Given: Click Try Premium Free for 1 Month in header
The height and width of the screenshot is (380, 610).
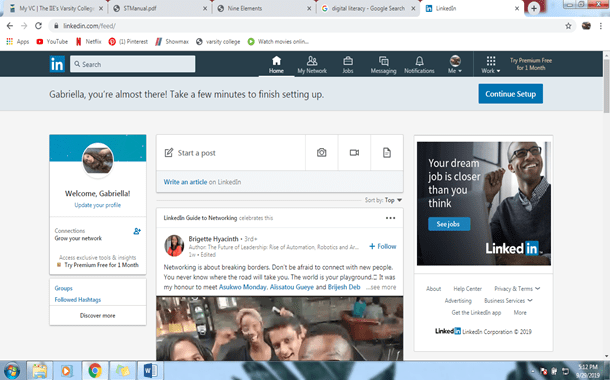Looking at the screenshot, I should coord(531,64).
